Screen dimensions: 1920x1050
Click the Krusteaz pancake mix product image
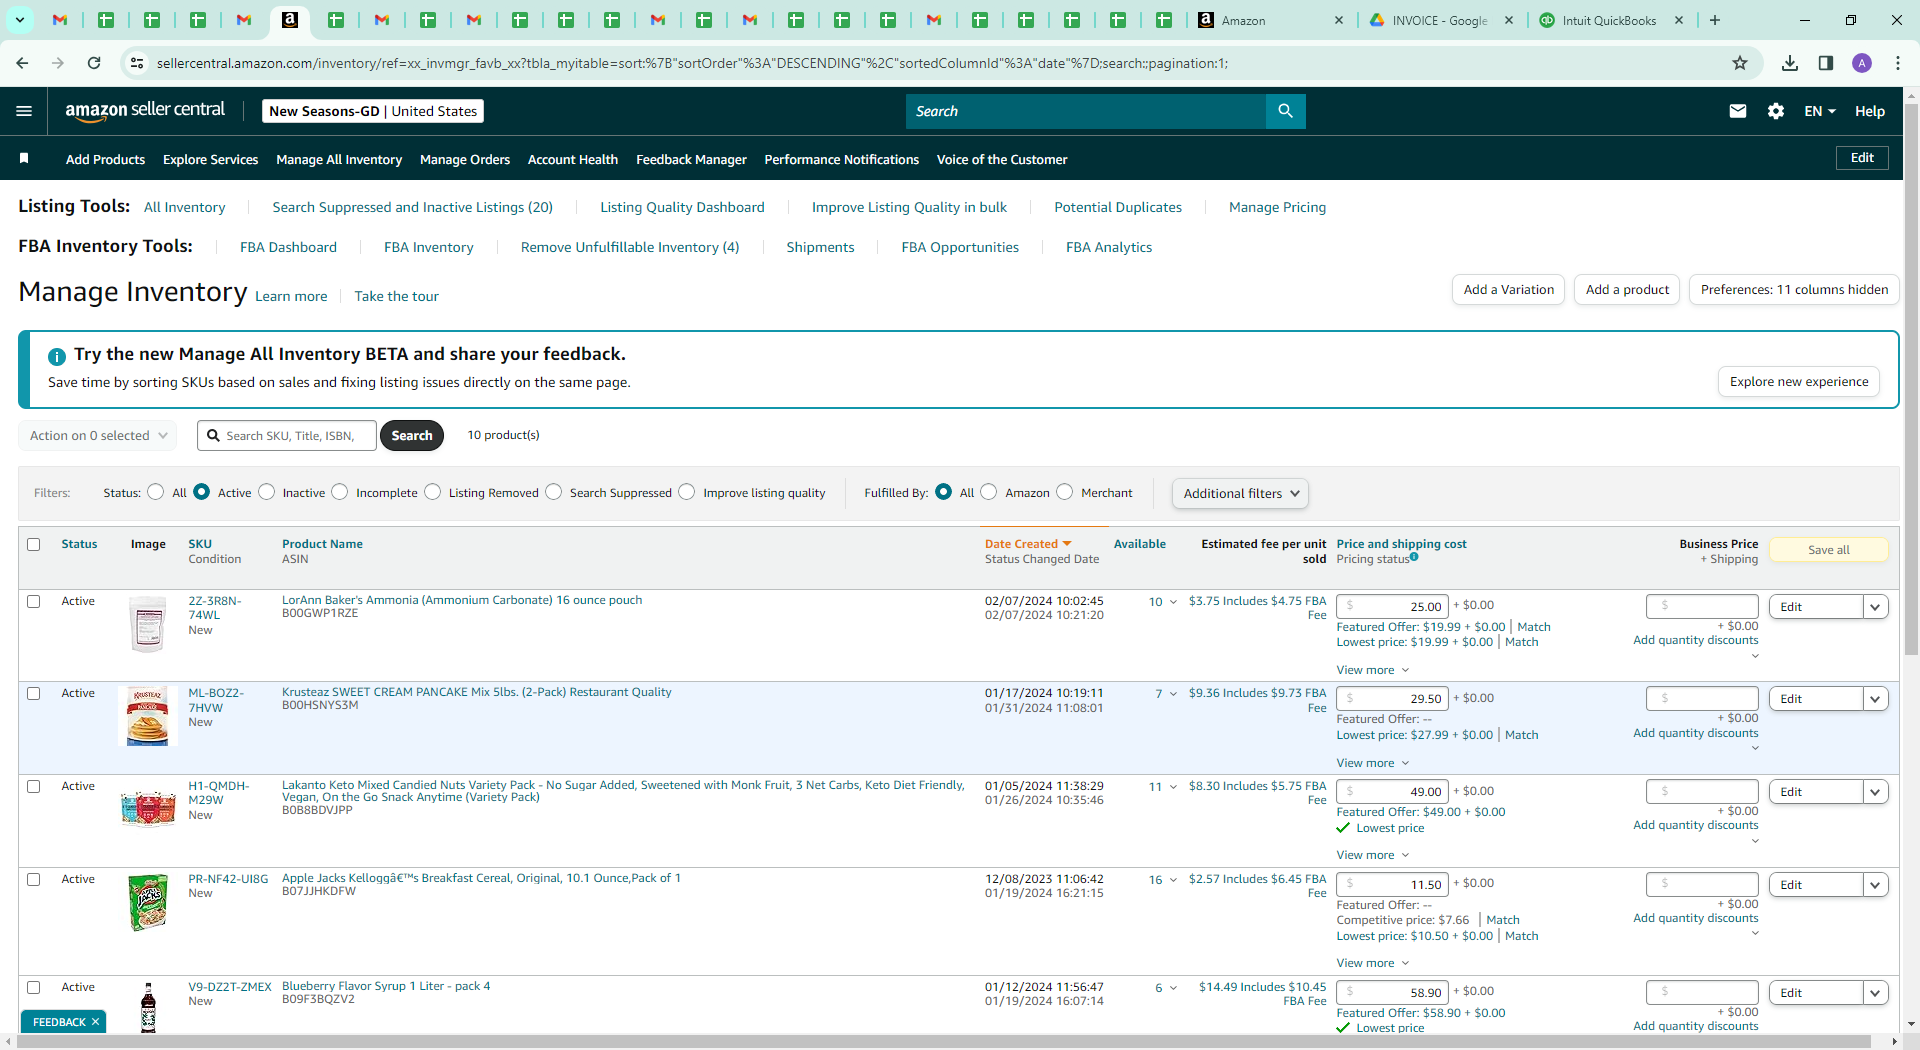pyautogui.click(x=148, y=716)
